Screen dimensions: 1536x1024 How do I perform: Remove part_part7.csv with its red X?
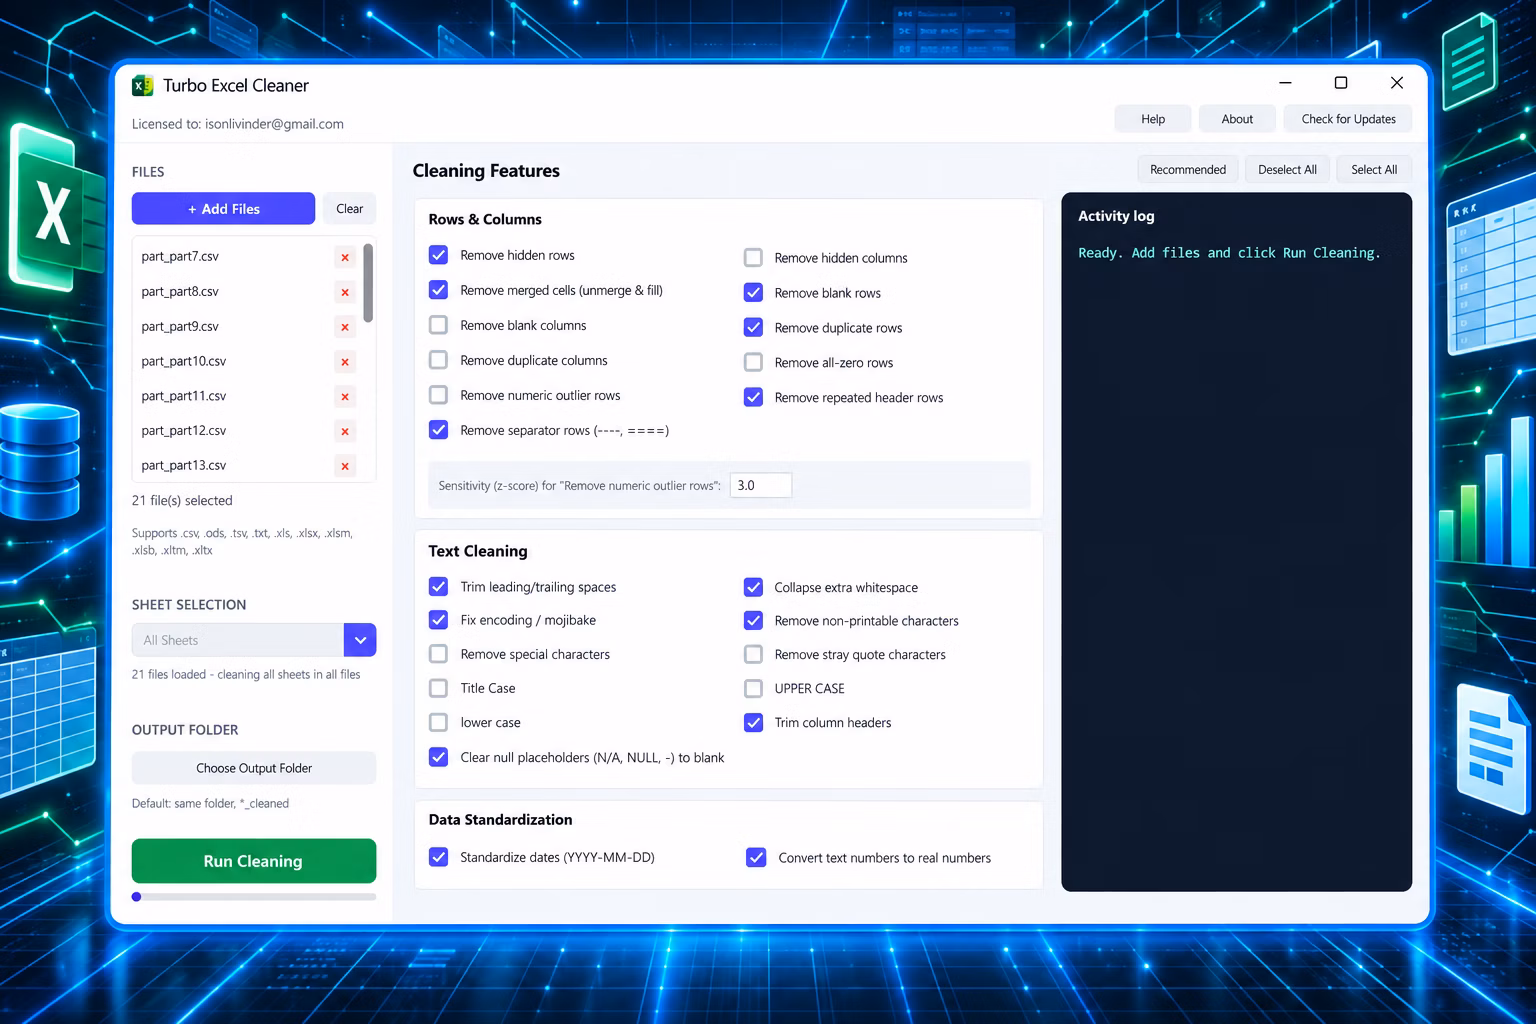345,257
